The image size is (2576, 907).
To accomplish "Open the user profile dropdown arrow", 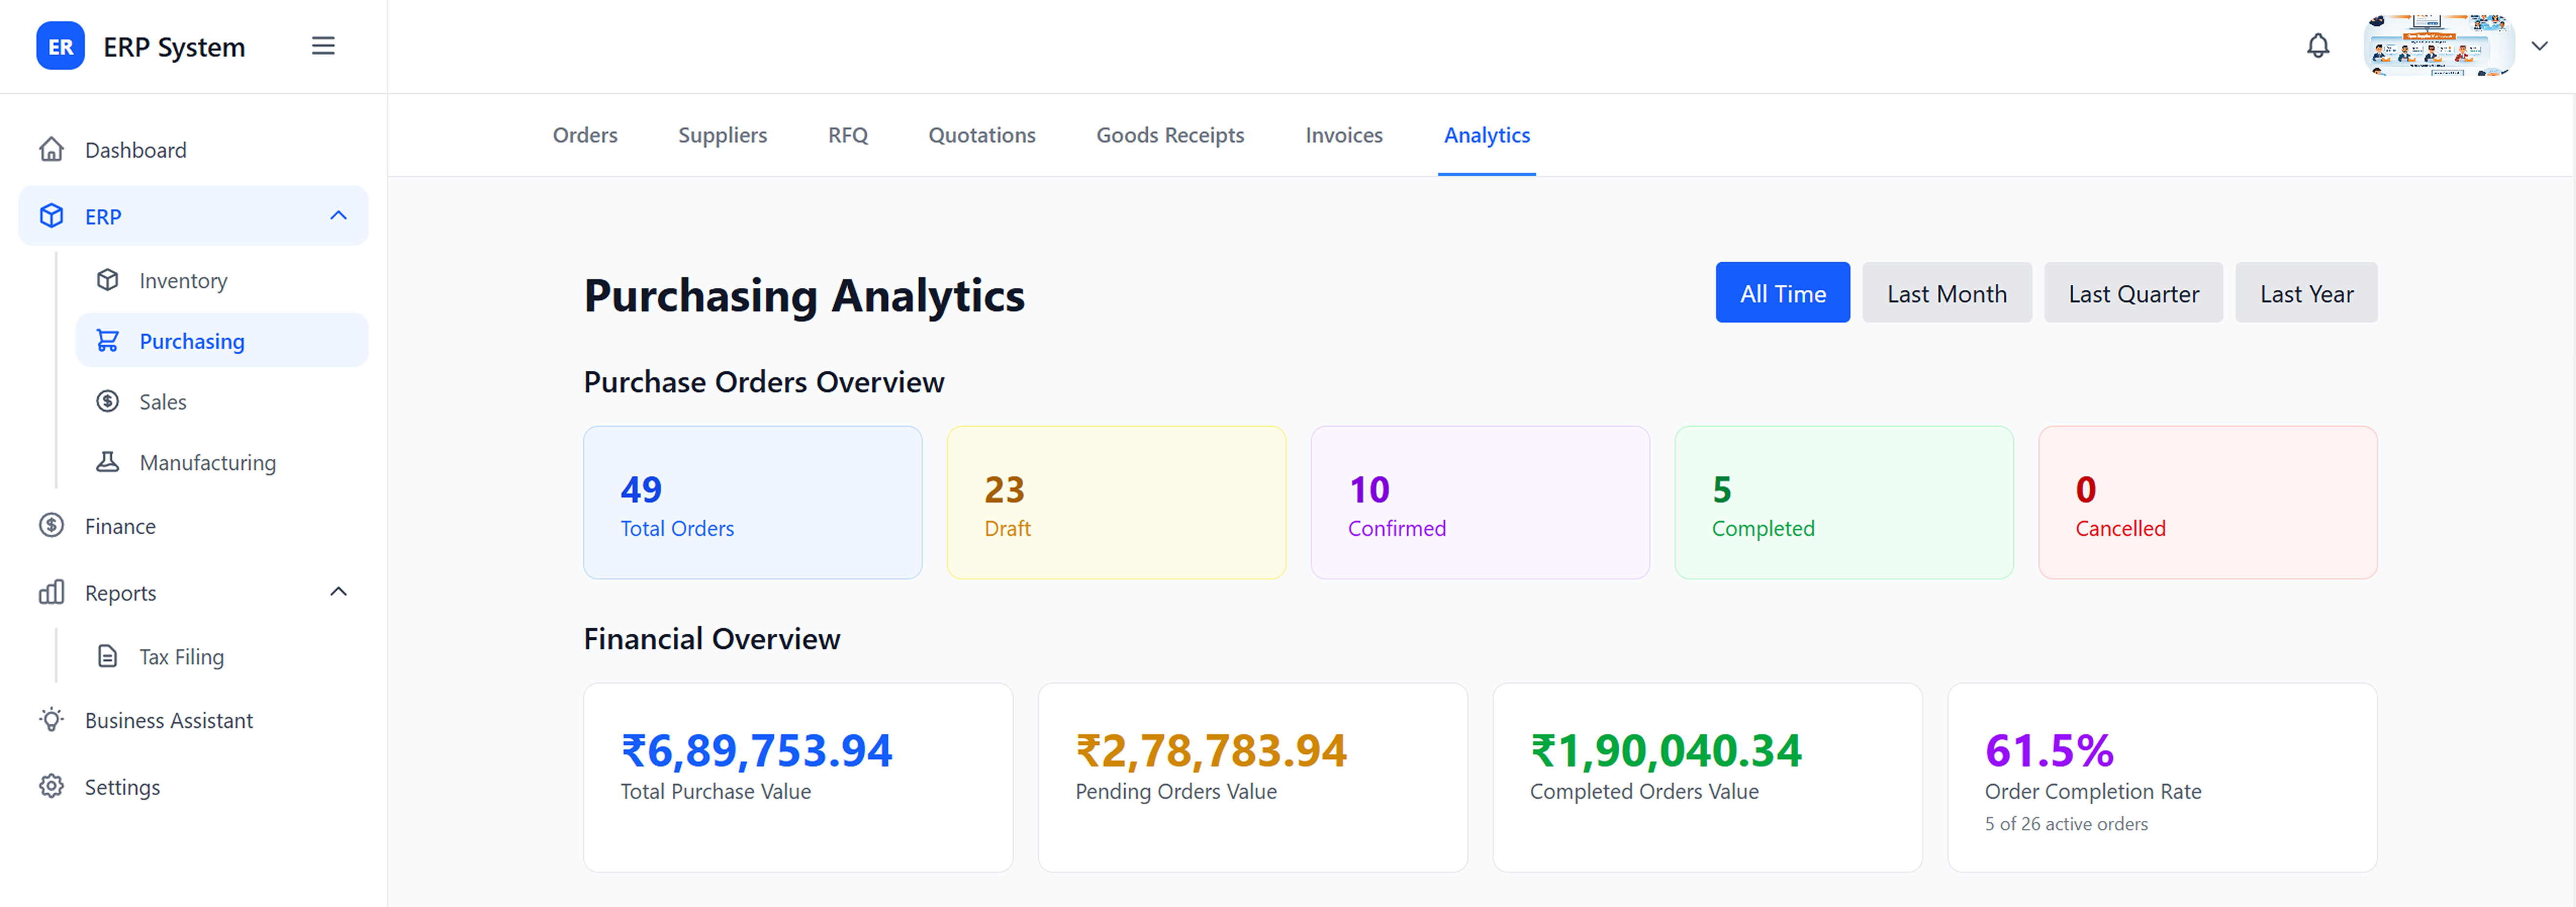I will pos(2539,46).
